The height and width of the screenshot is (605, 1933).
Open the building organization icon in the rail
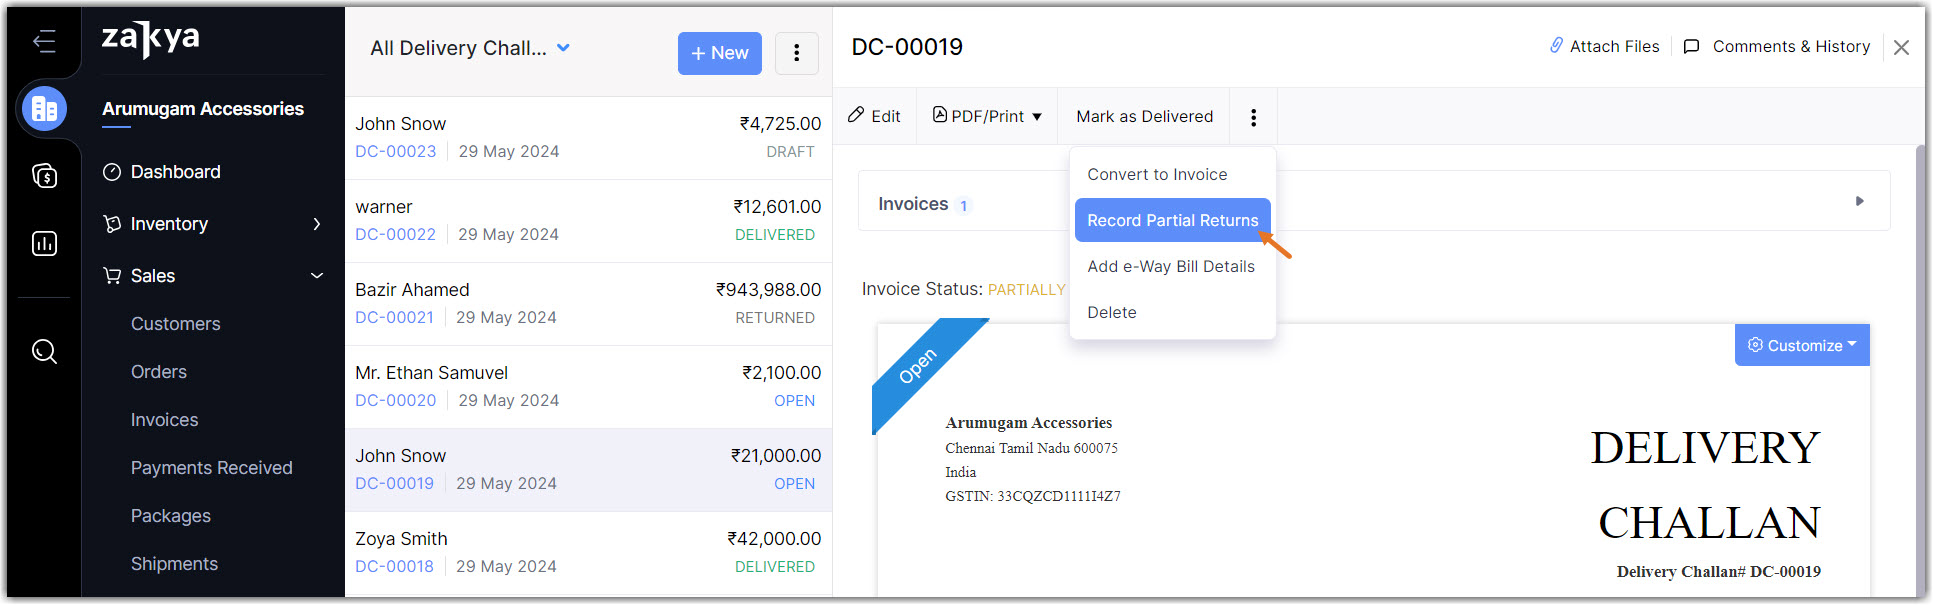pyautogui.click(x=44, y=109)
